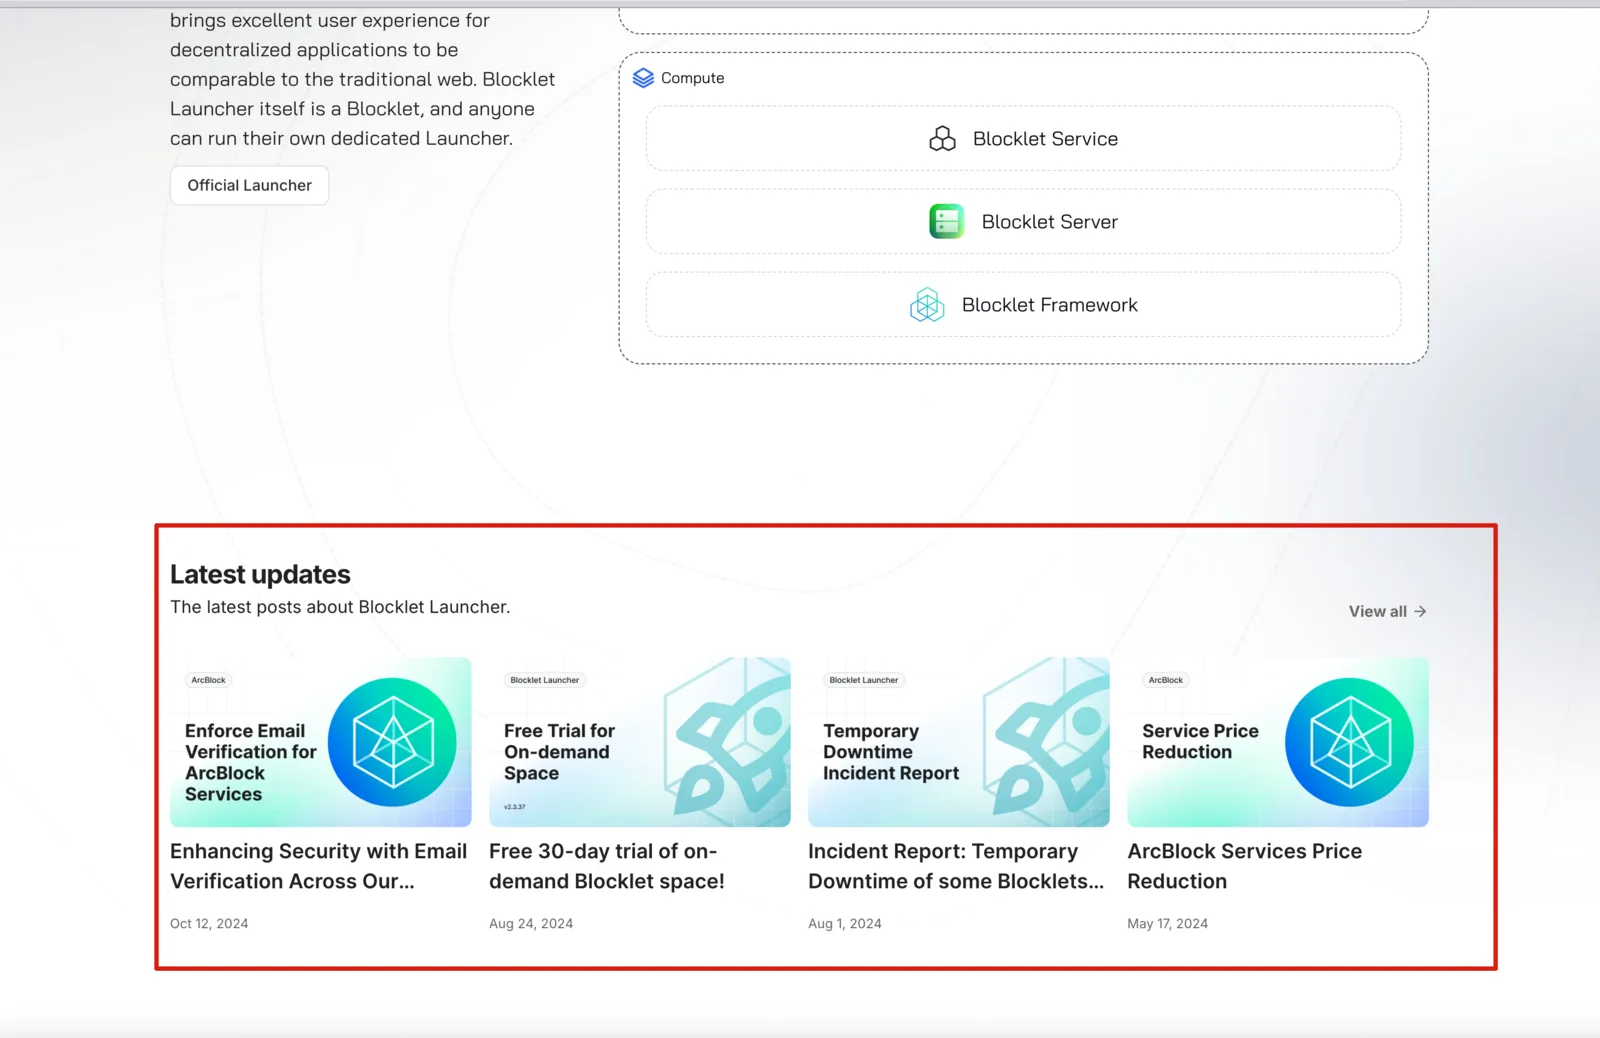This screenshot has width=1600, height=1038.
Task: Click the Compute layers icon
Action: [643, 78]
